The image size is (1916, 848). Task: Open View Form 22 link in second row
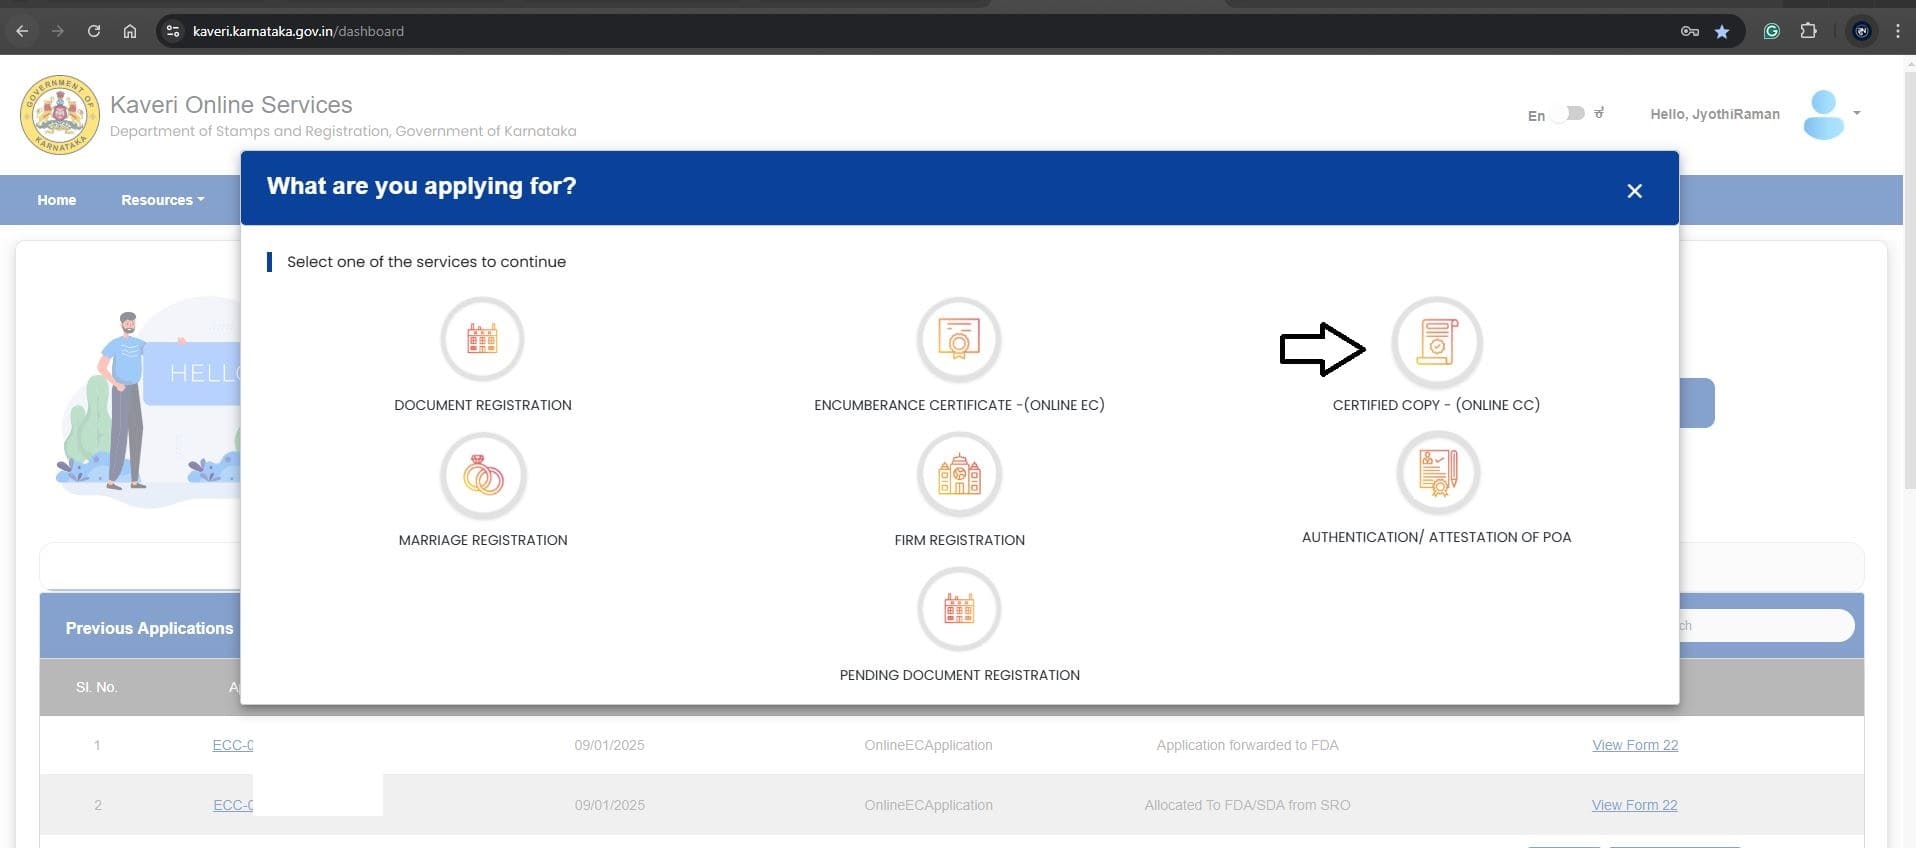click(x=1634, y=805)
